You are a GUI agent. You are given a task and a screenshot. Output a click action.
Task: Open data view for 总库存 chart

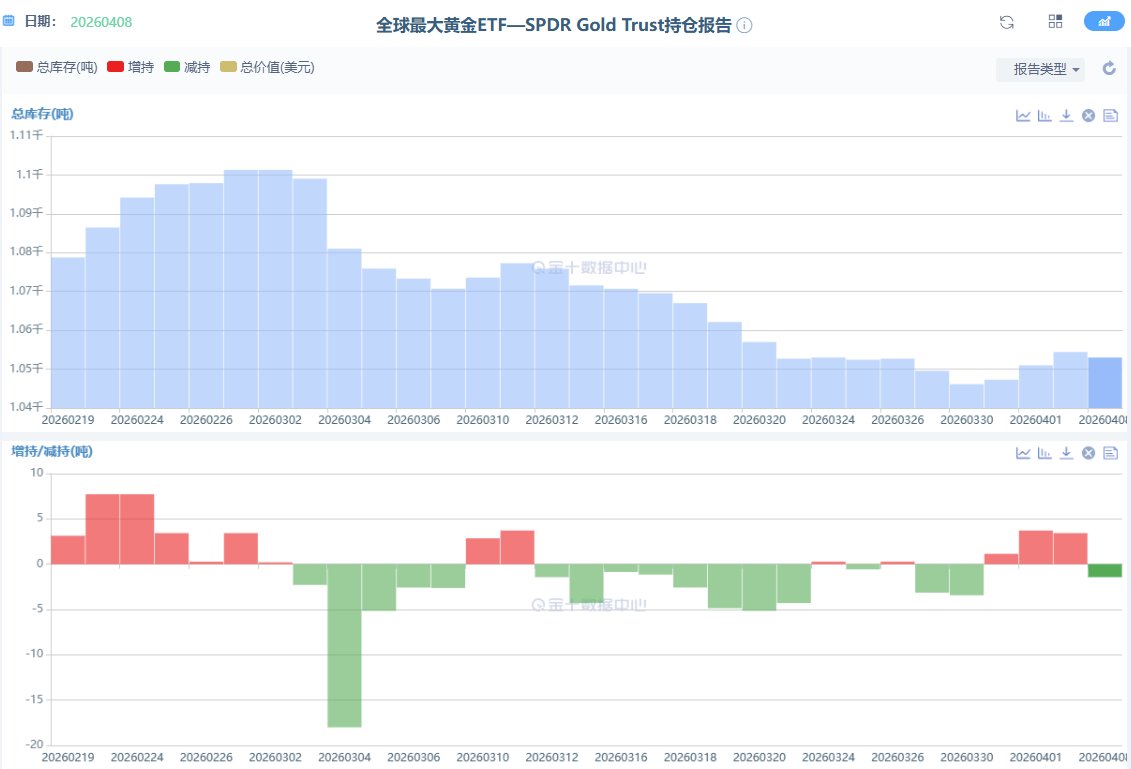click(1110, 116)
